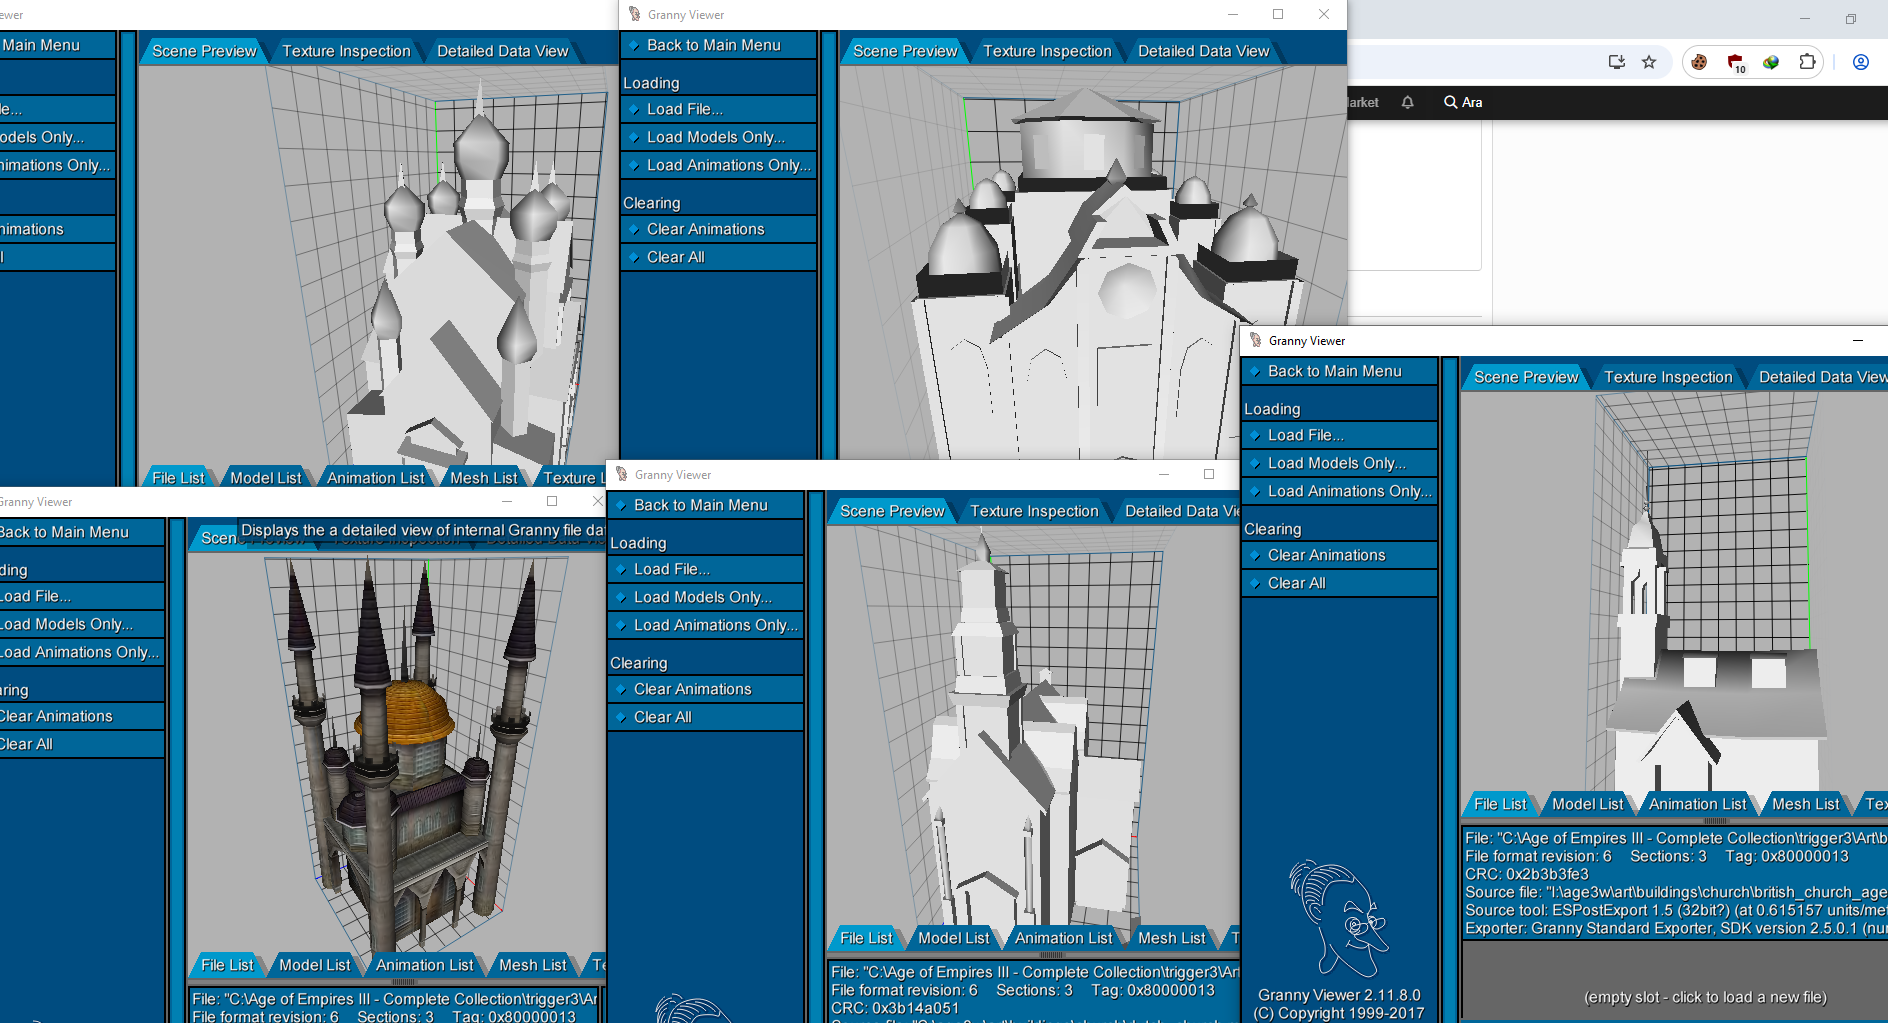Choose Load Models Only... in white tower window
This screenshot has height=1023, width=1888.
705,597
